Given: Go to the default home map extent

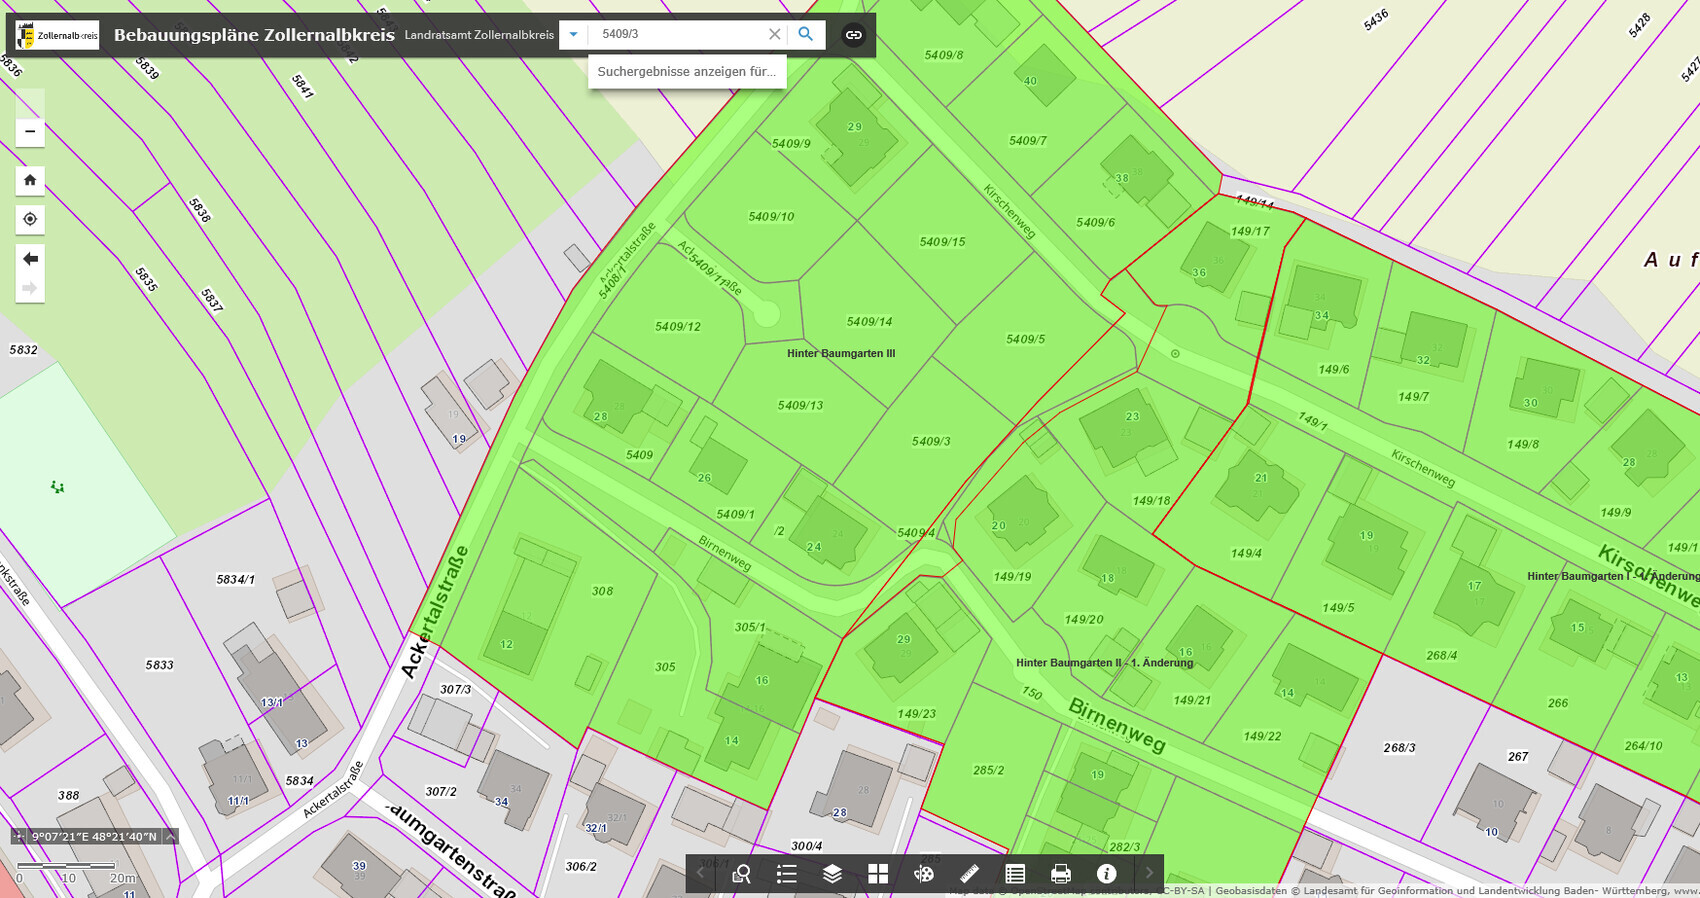Looking at the screenshot, I should pyautogui.click(x=30, y=180).
